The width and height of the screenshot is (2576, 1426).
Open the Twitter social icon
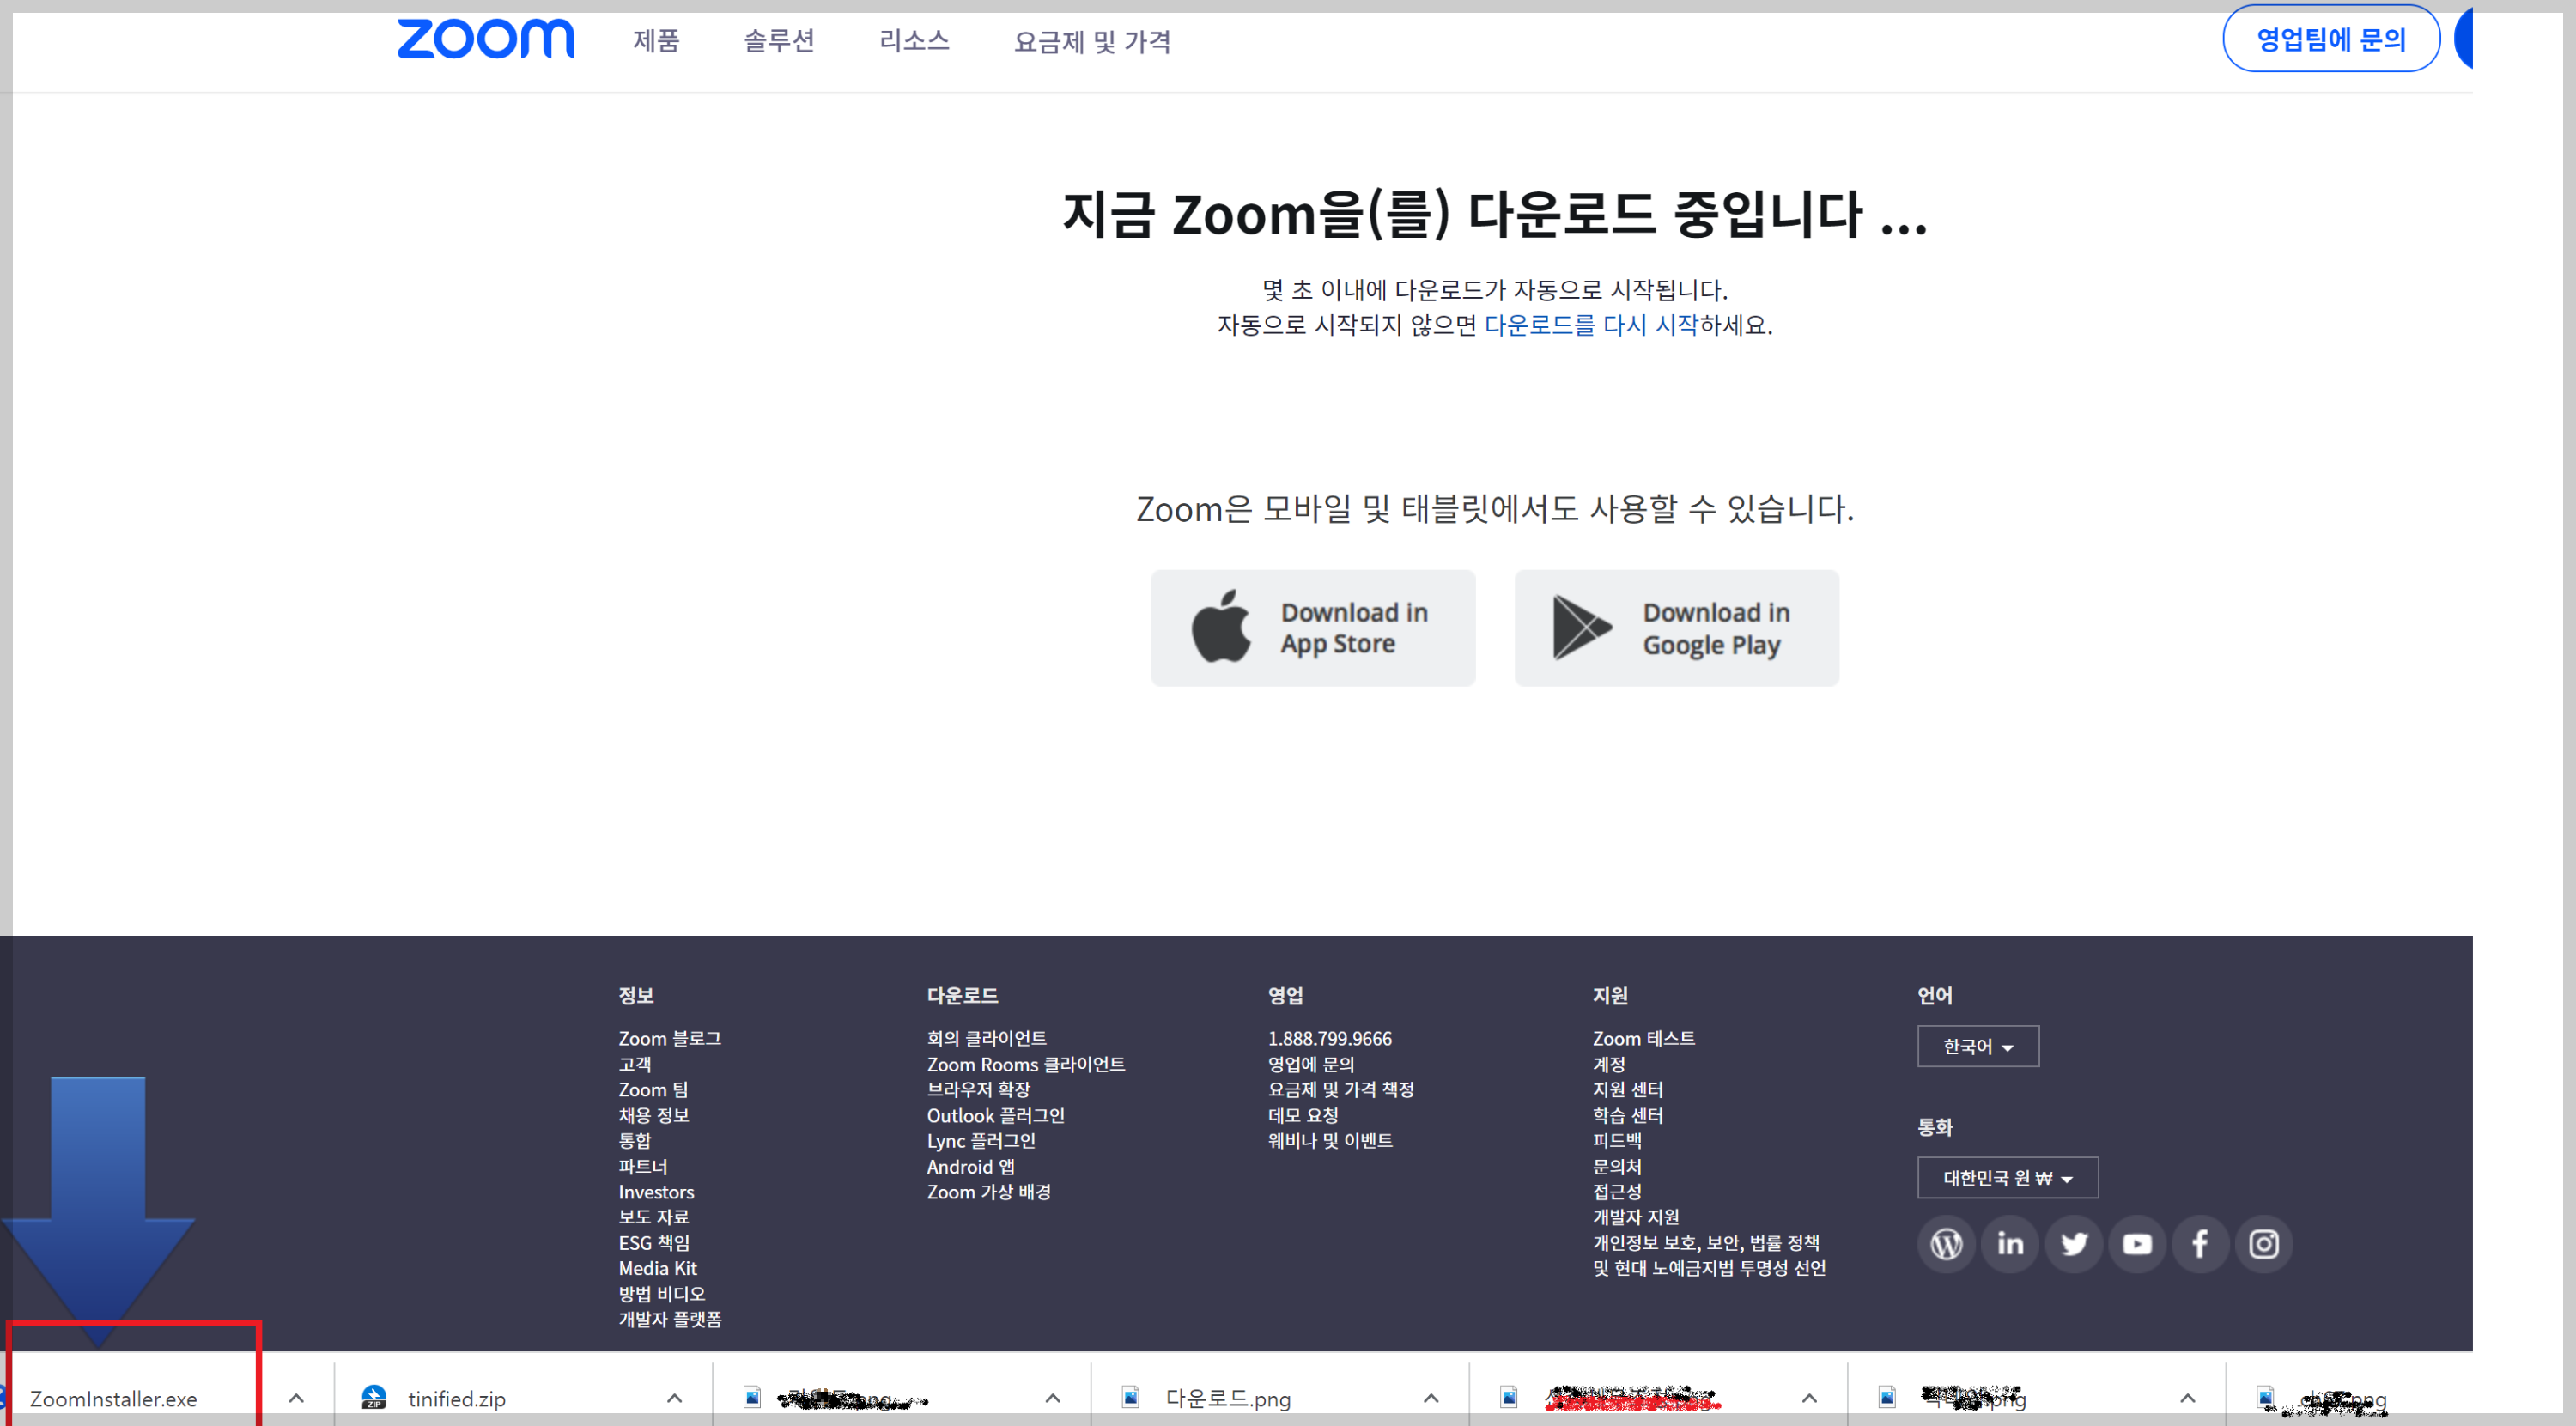coord(2073,1243)
